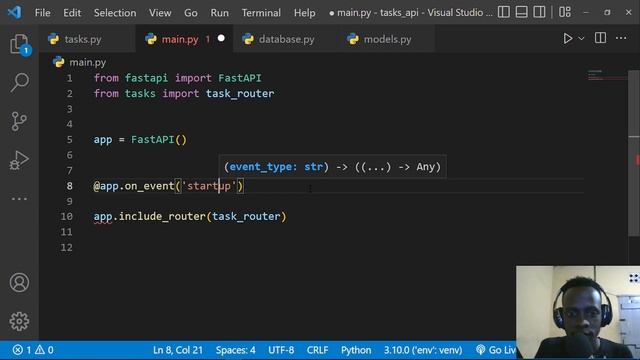Go to line via Ln 8, Col 21
This screenshot has height=360, width=640.
point(178,350)
